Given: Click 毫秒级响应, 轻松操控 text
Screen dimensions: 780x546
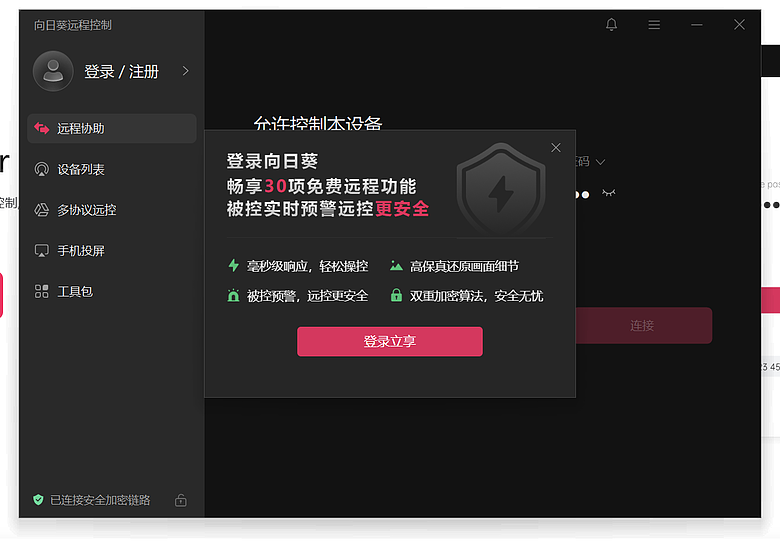Looking at the screenshot, I should 308,267.
